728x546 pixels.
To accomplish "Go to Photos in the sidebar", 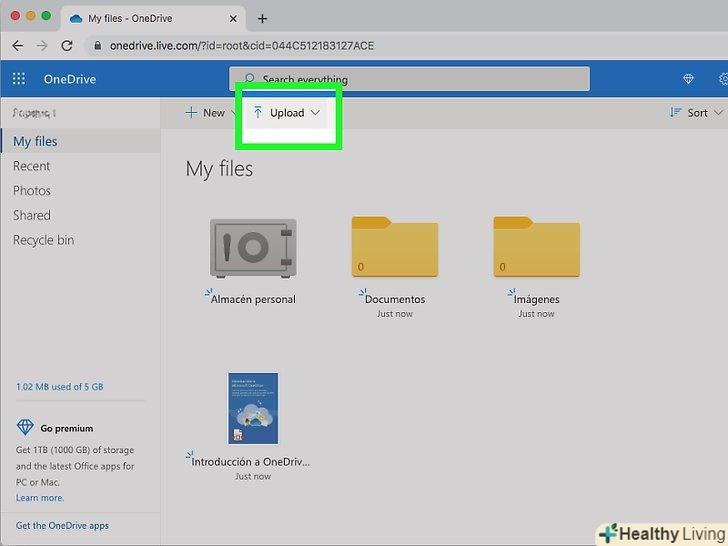I will tap(32, 191).
